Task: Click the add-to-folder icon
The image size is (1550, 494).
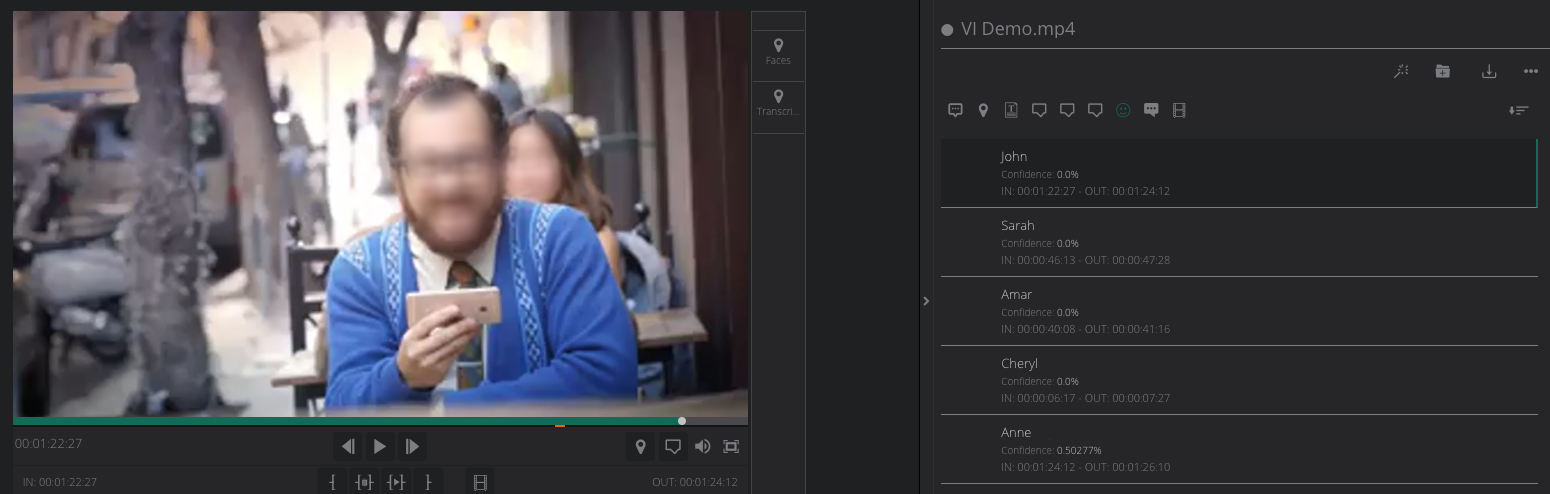Action: point(1442,71)
